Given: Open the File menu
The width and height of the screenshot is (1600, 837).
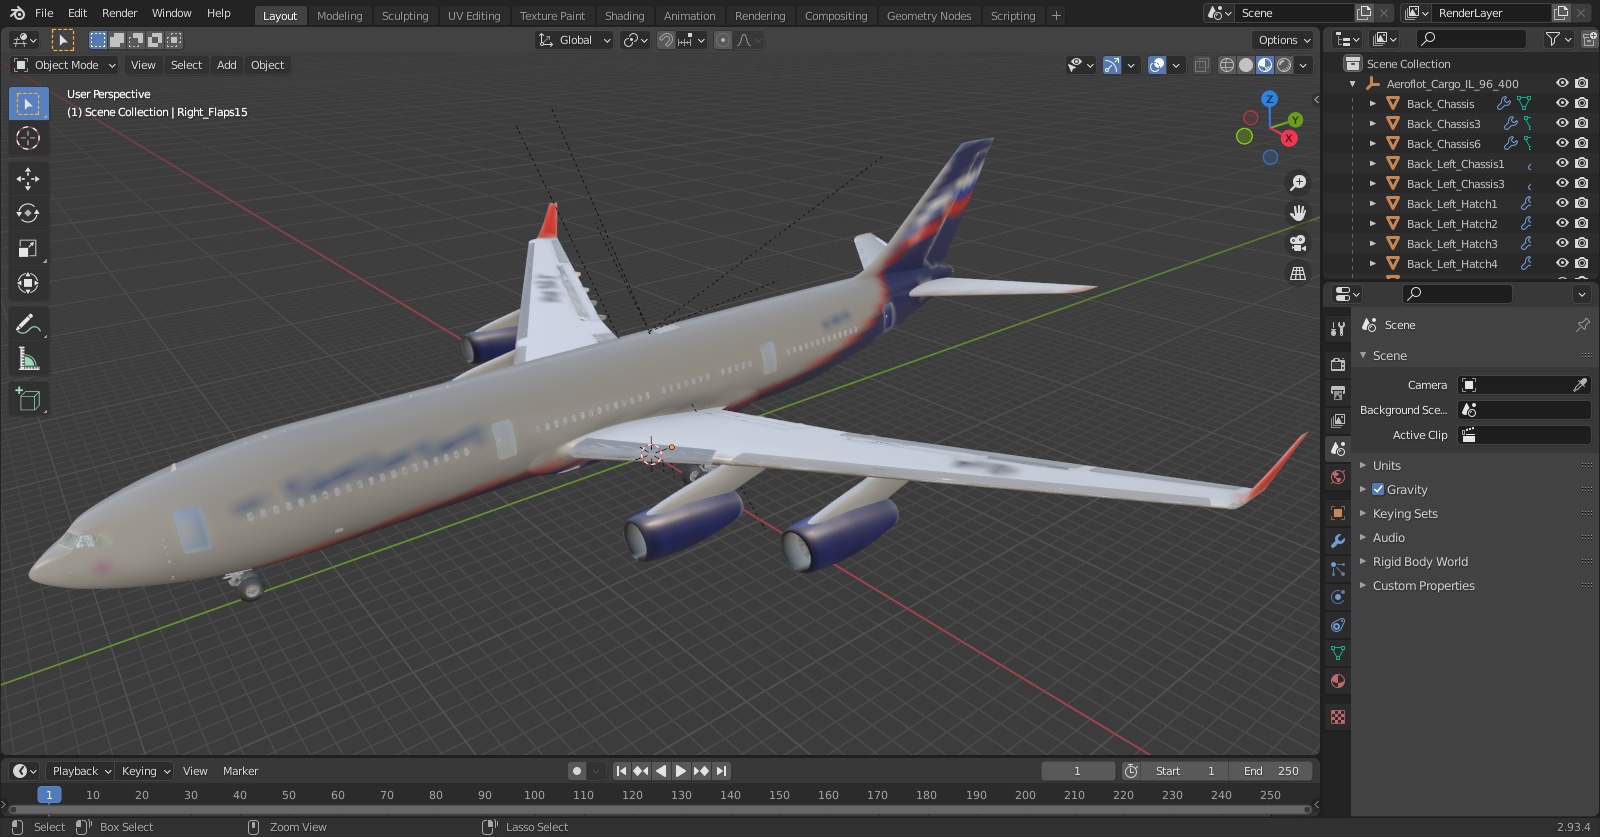Looking at the screenshot, I should (x=44, y=13).
